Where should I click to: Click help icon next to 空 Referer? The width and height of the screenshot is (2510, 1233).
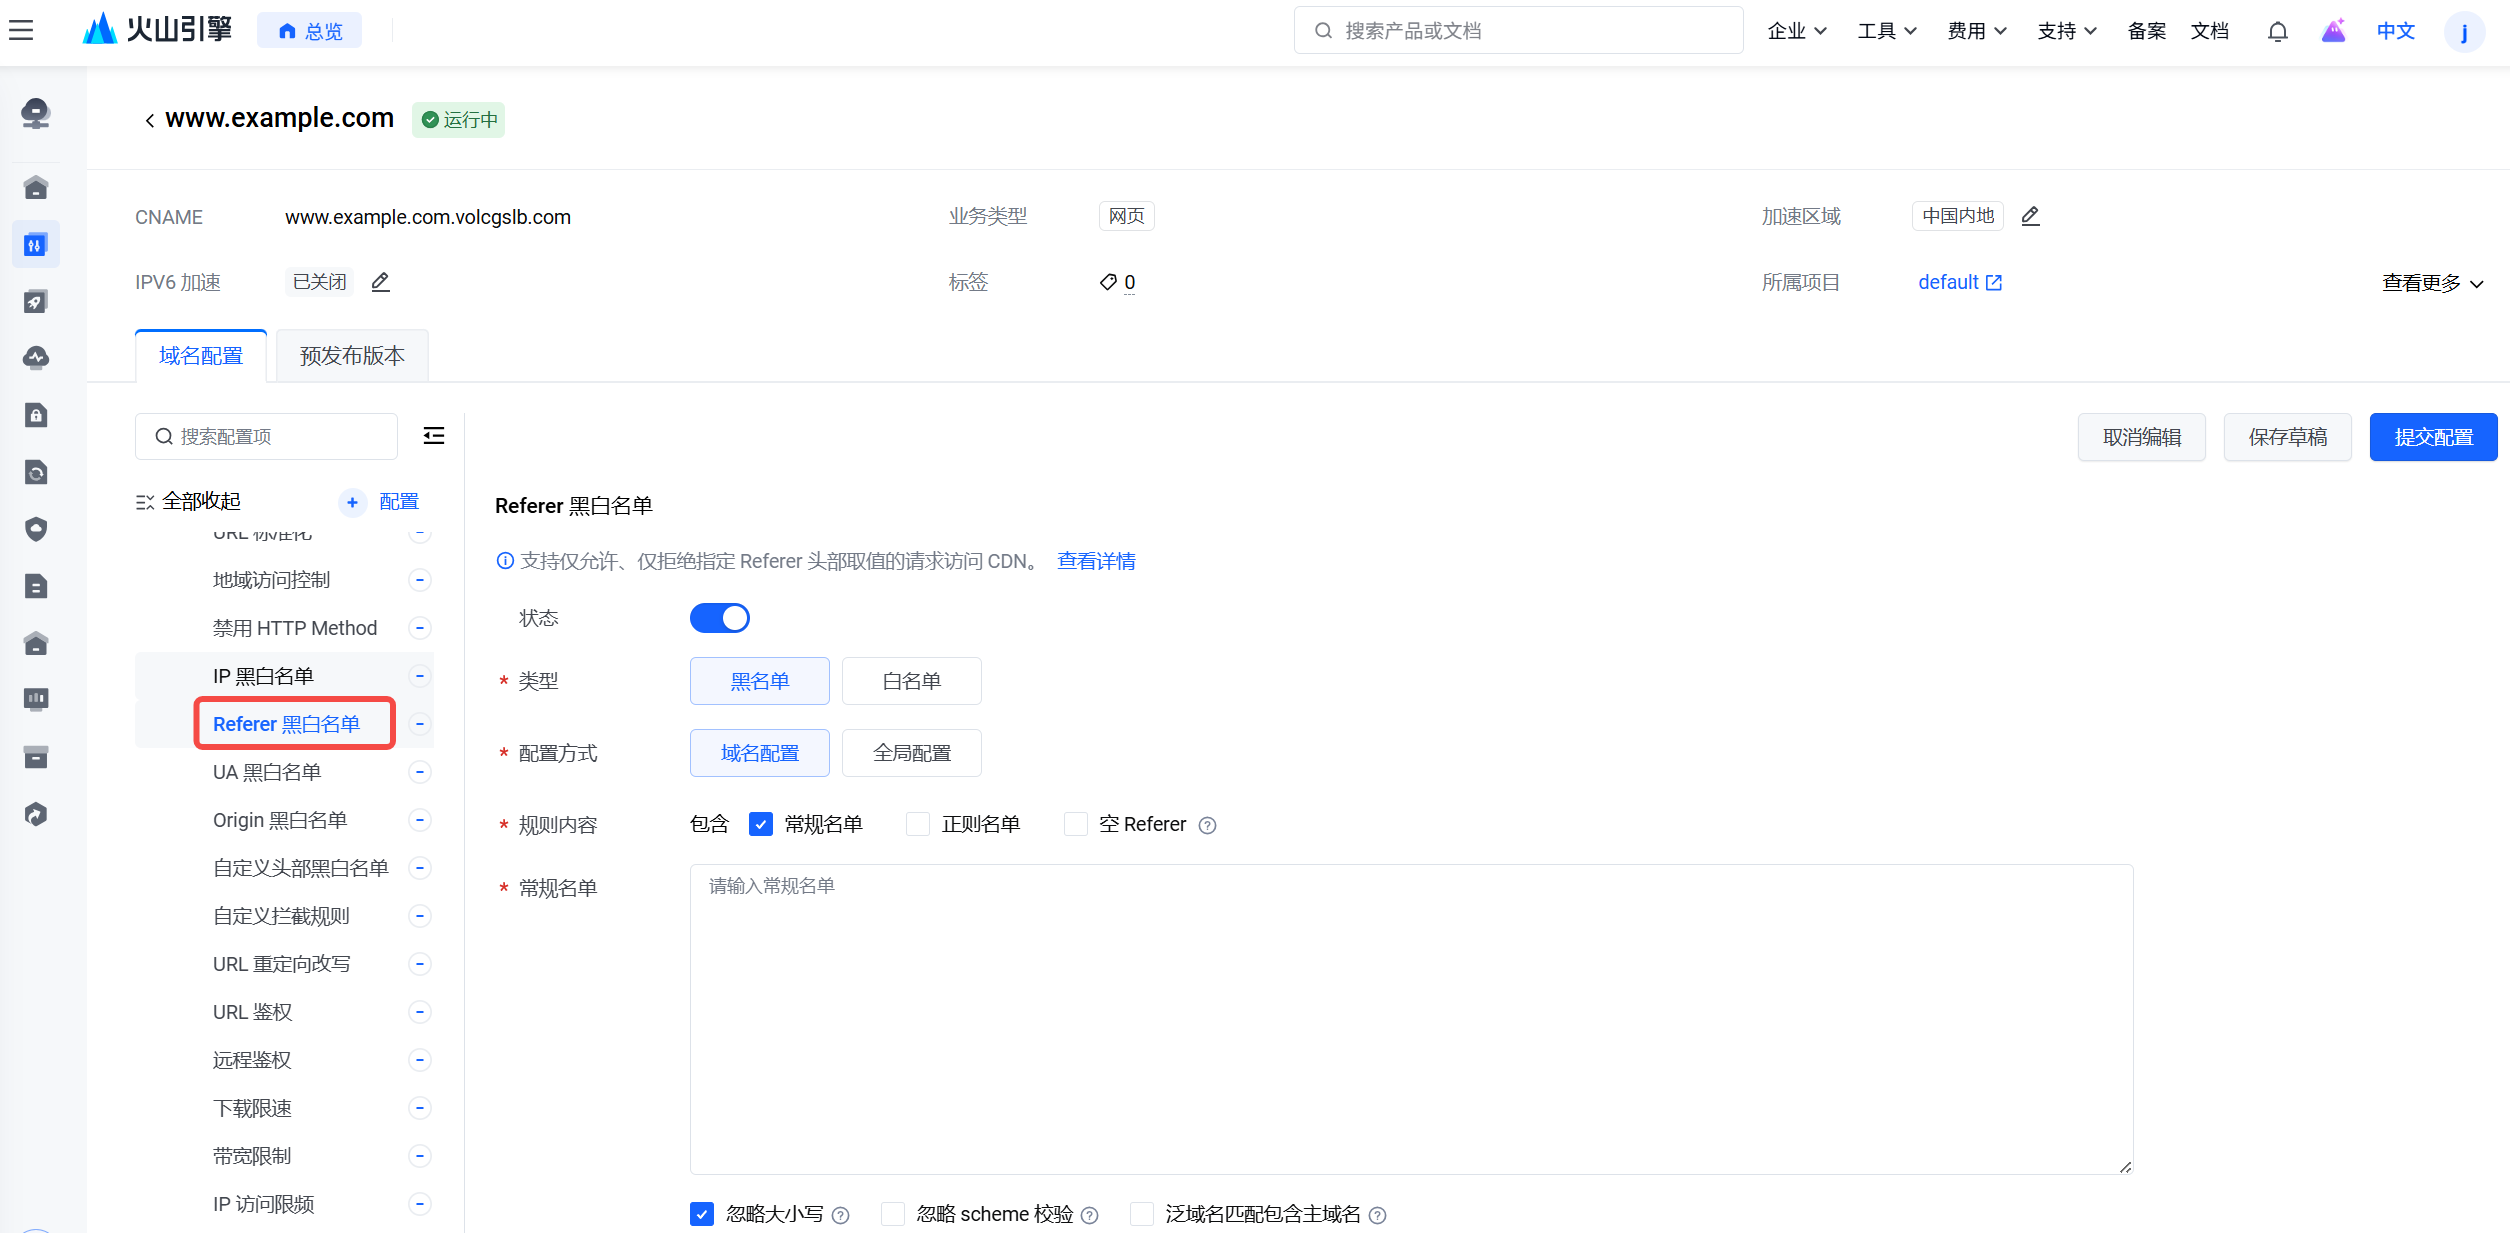tap(1207, 825)
